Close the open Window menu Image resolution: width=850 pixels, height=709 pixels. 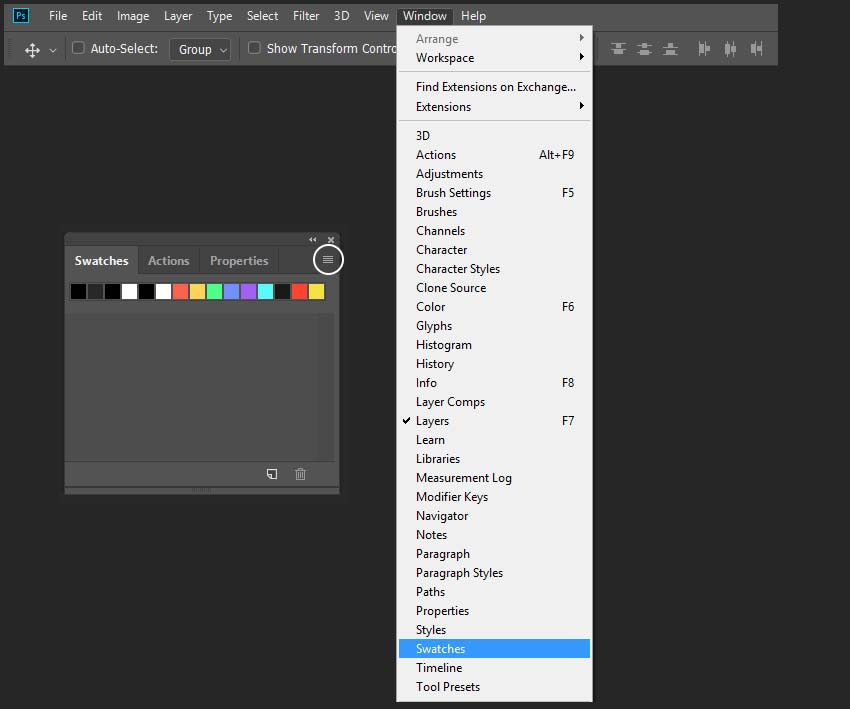point(424,16)
